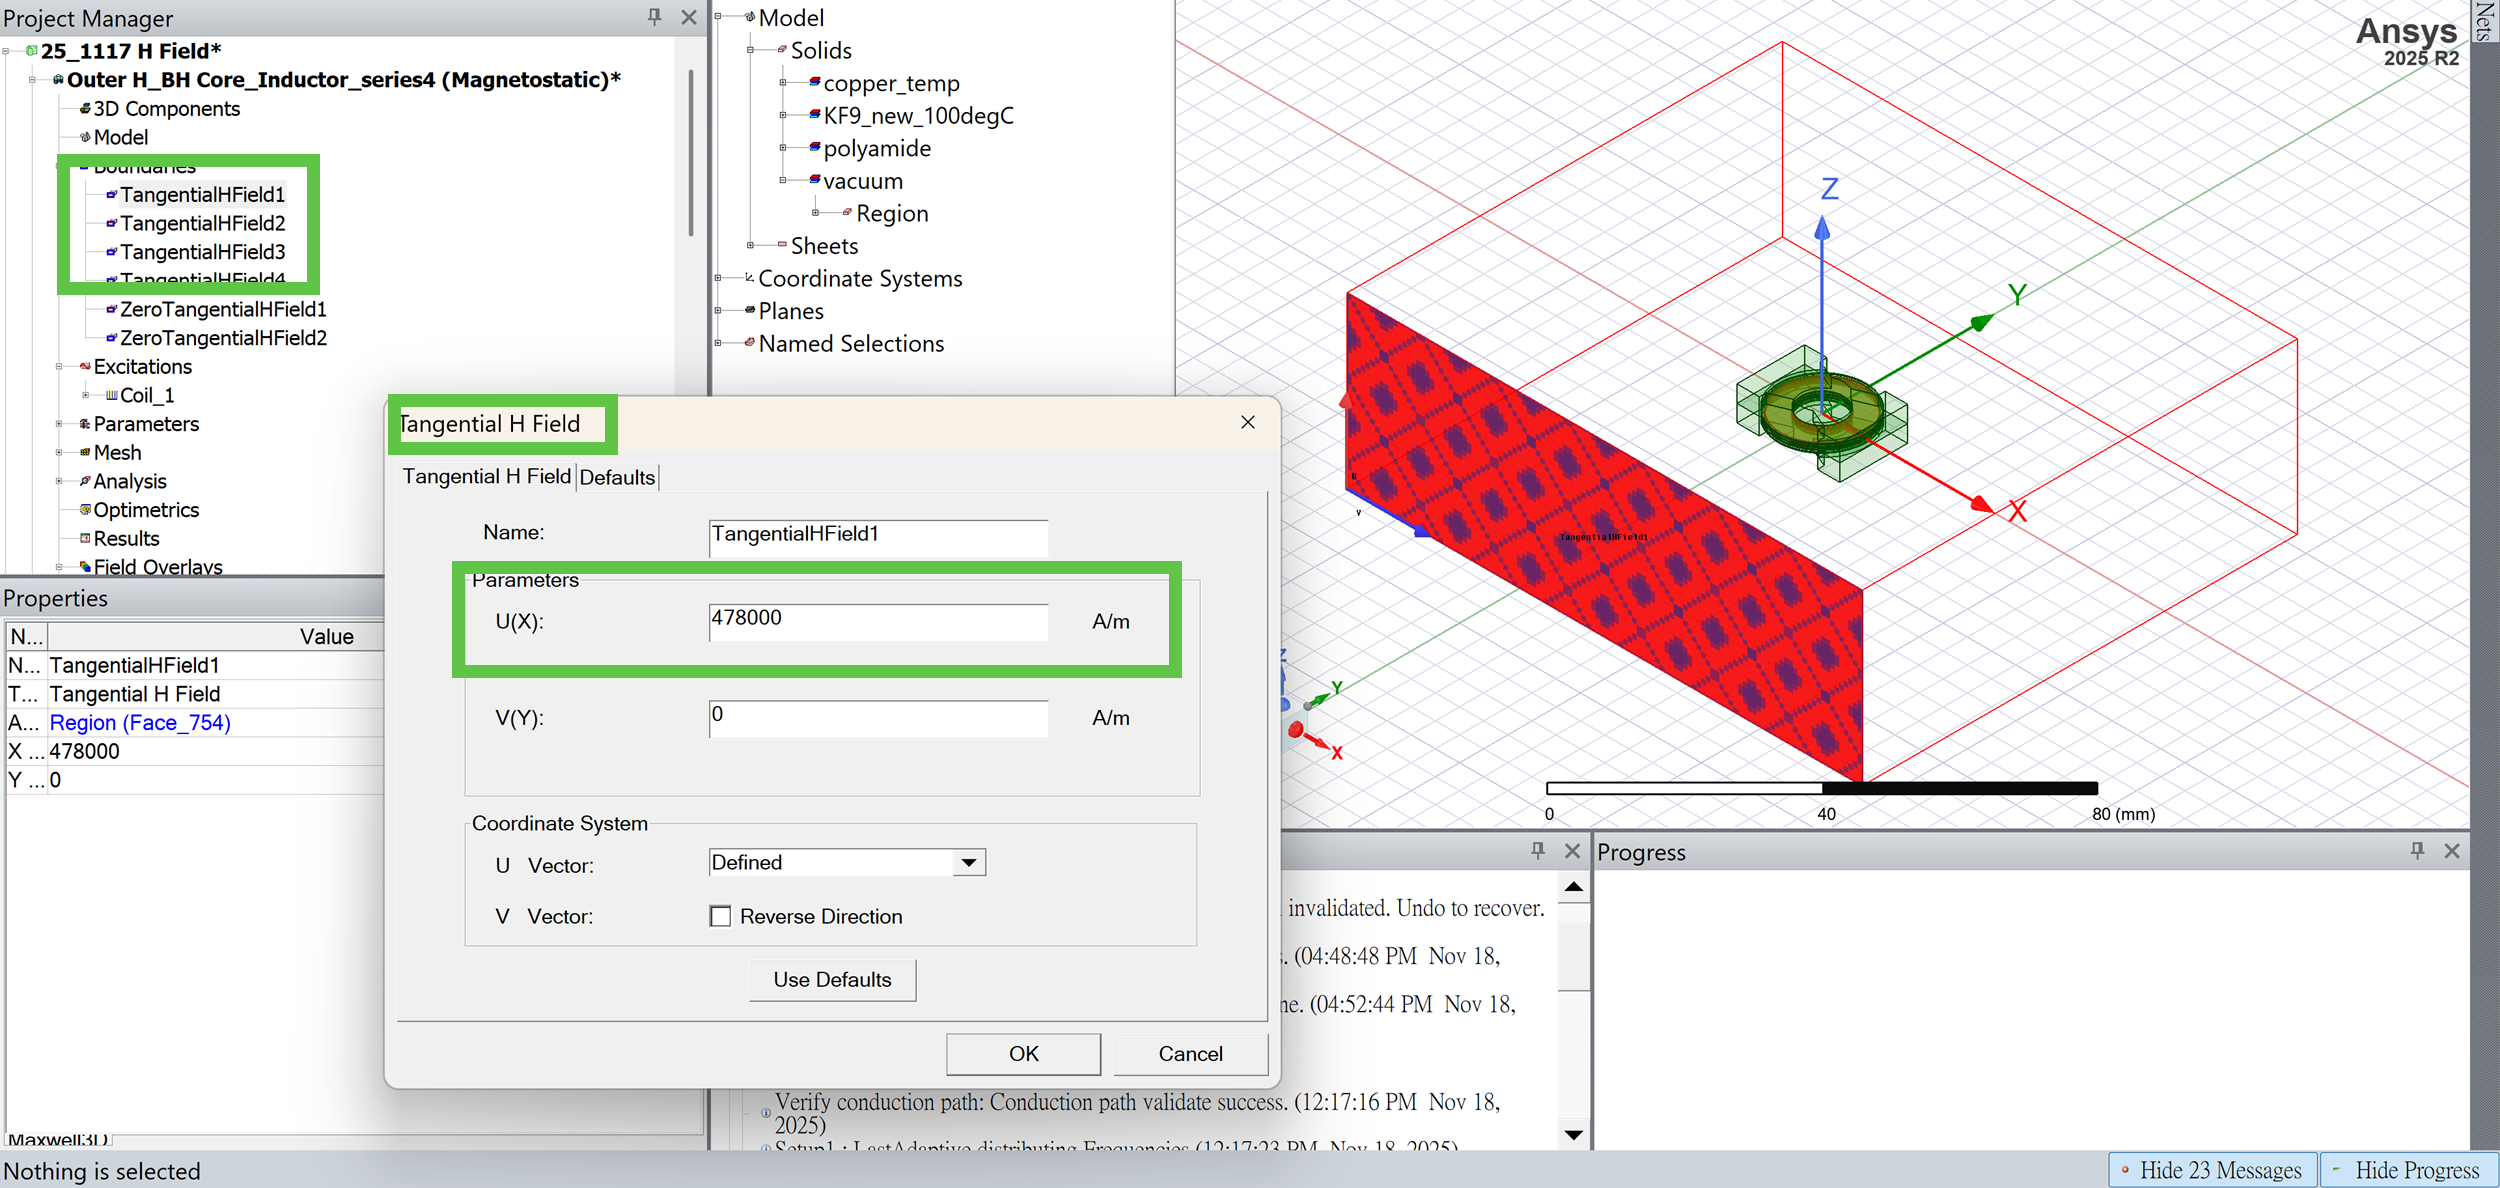Click the ZeroTangentialHField2 boundary icon
Screen dimensions: 2500x1188
(x=111, y=338)
